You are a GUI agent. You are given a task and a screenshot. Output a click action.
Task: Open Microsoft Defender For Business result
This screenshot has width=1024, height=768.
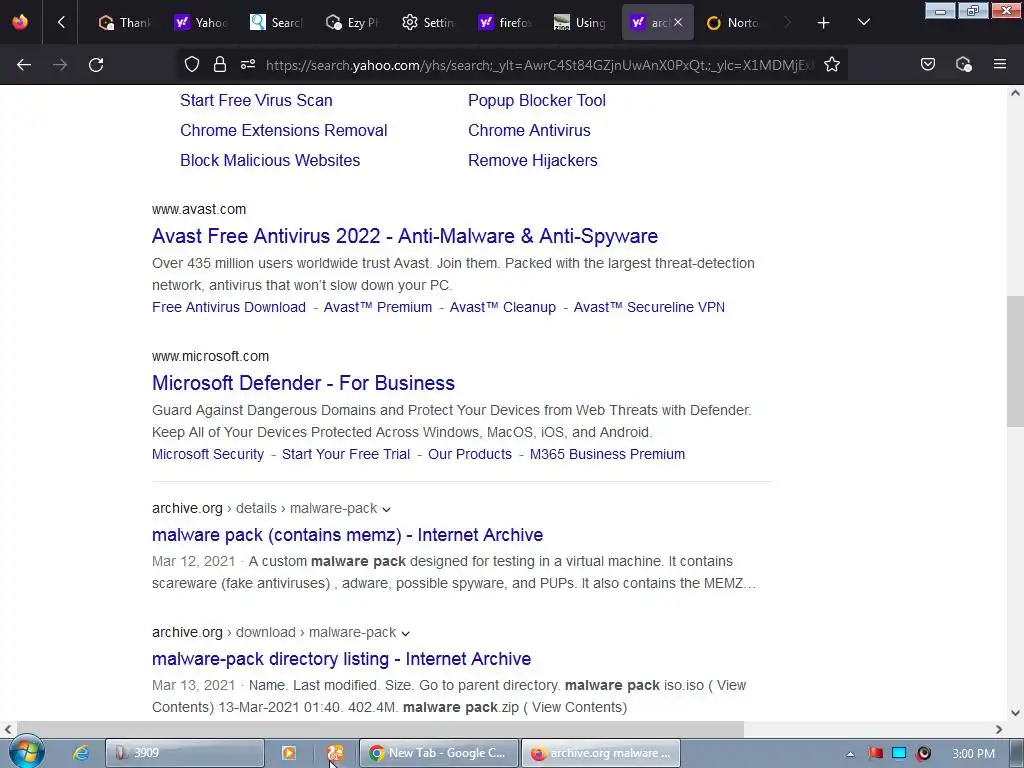(x=303, y=383)
